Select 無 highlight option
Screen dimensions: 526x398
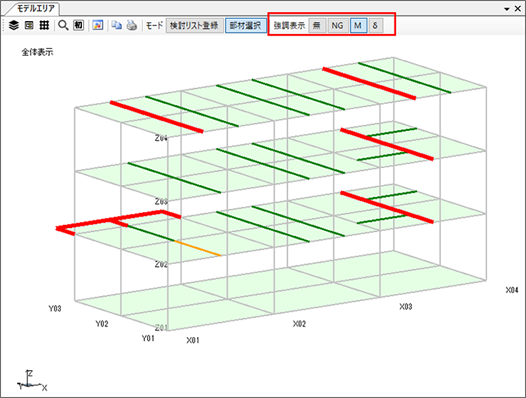317,26
